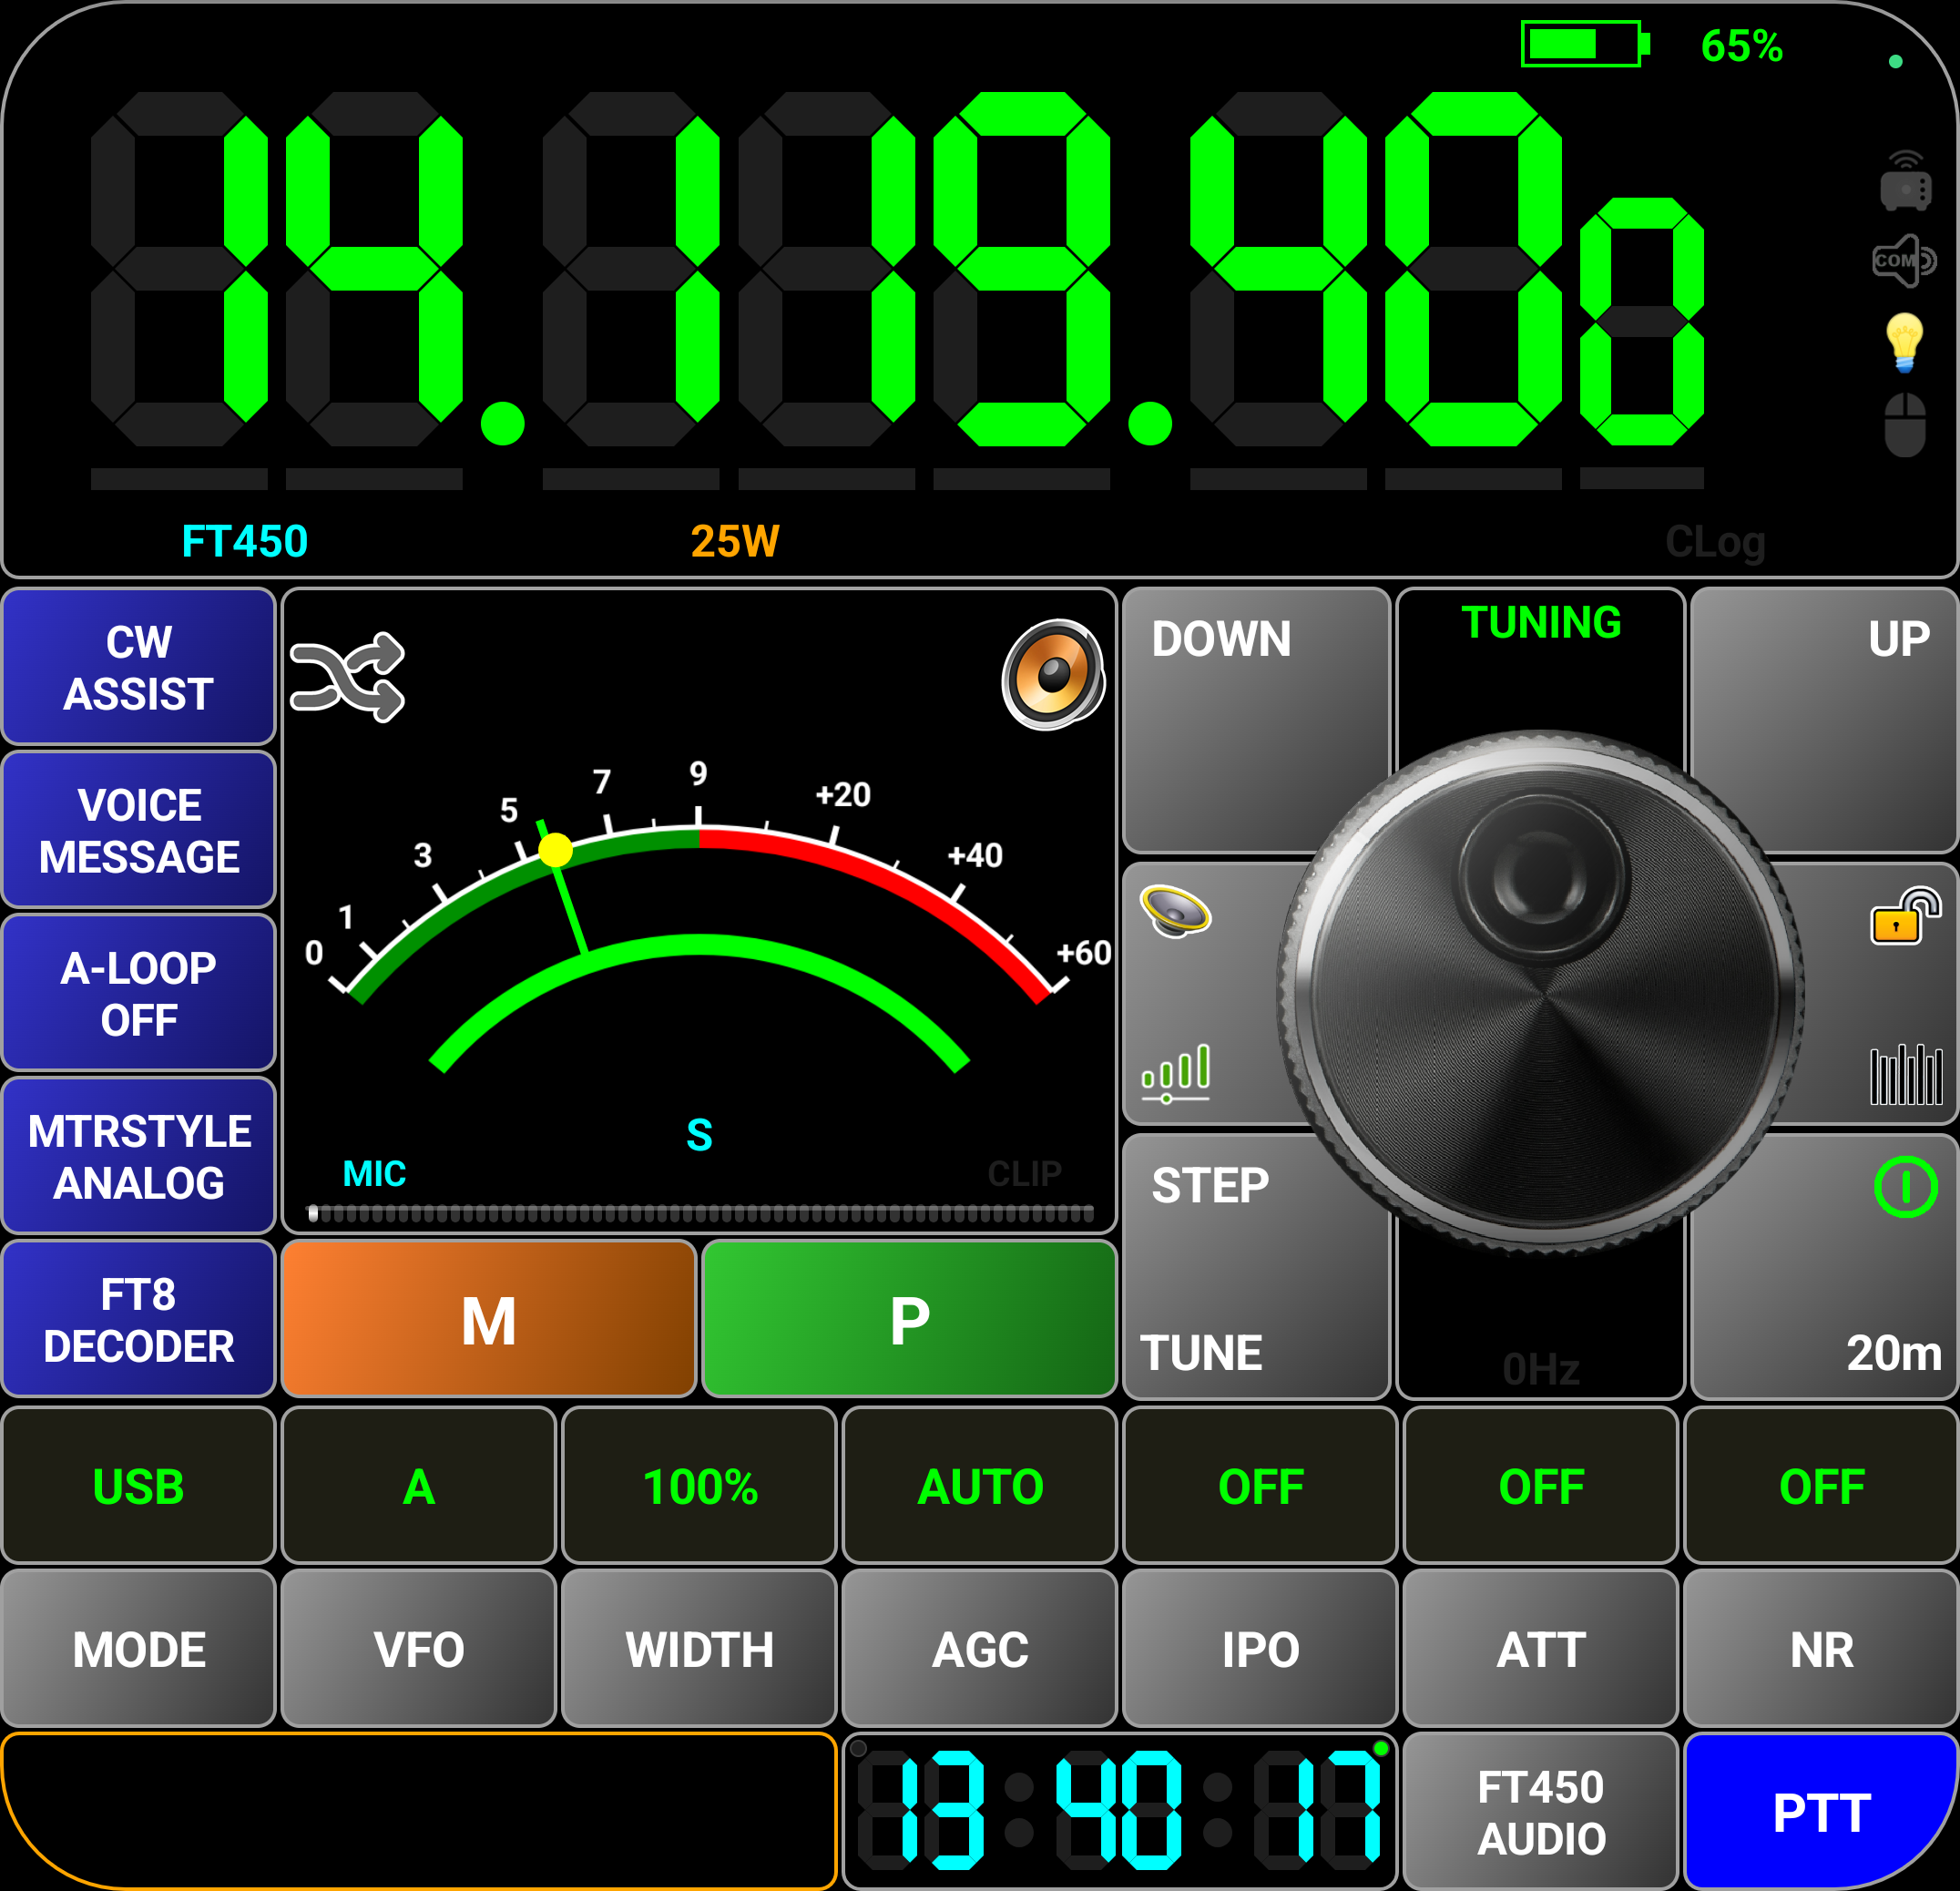This screenshot has height=1891, width=1960.
Task: Click the shuffle arrows icon in meter panel
Action: (347, 677)
